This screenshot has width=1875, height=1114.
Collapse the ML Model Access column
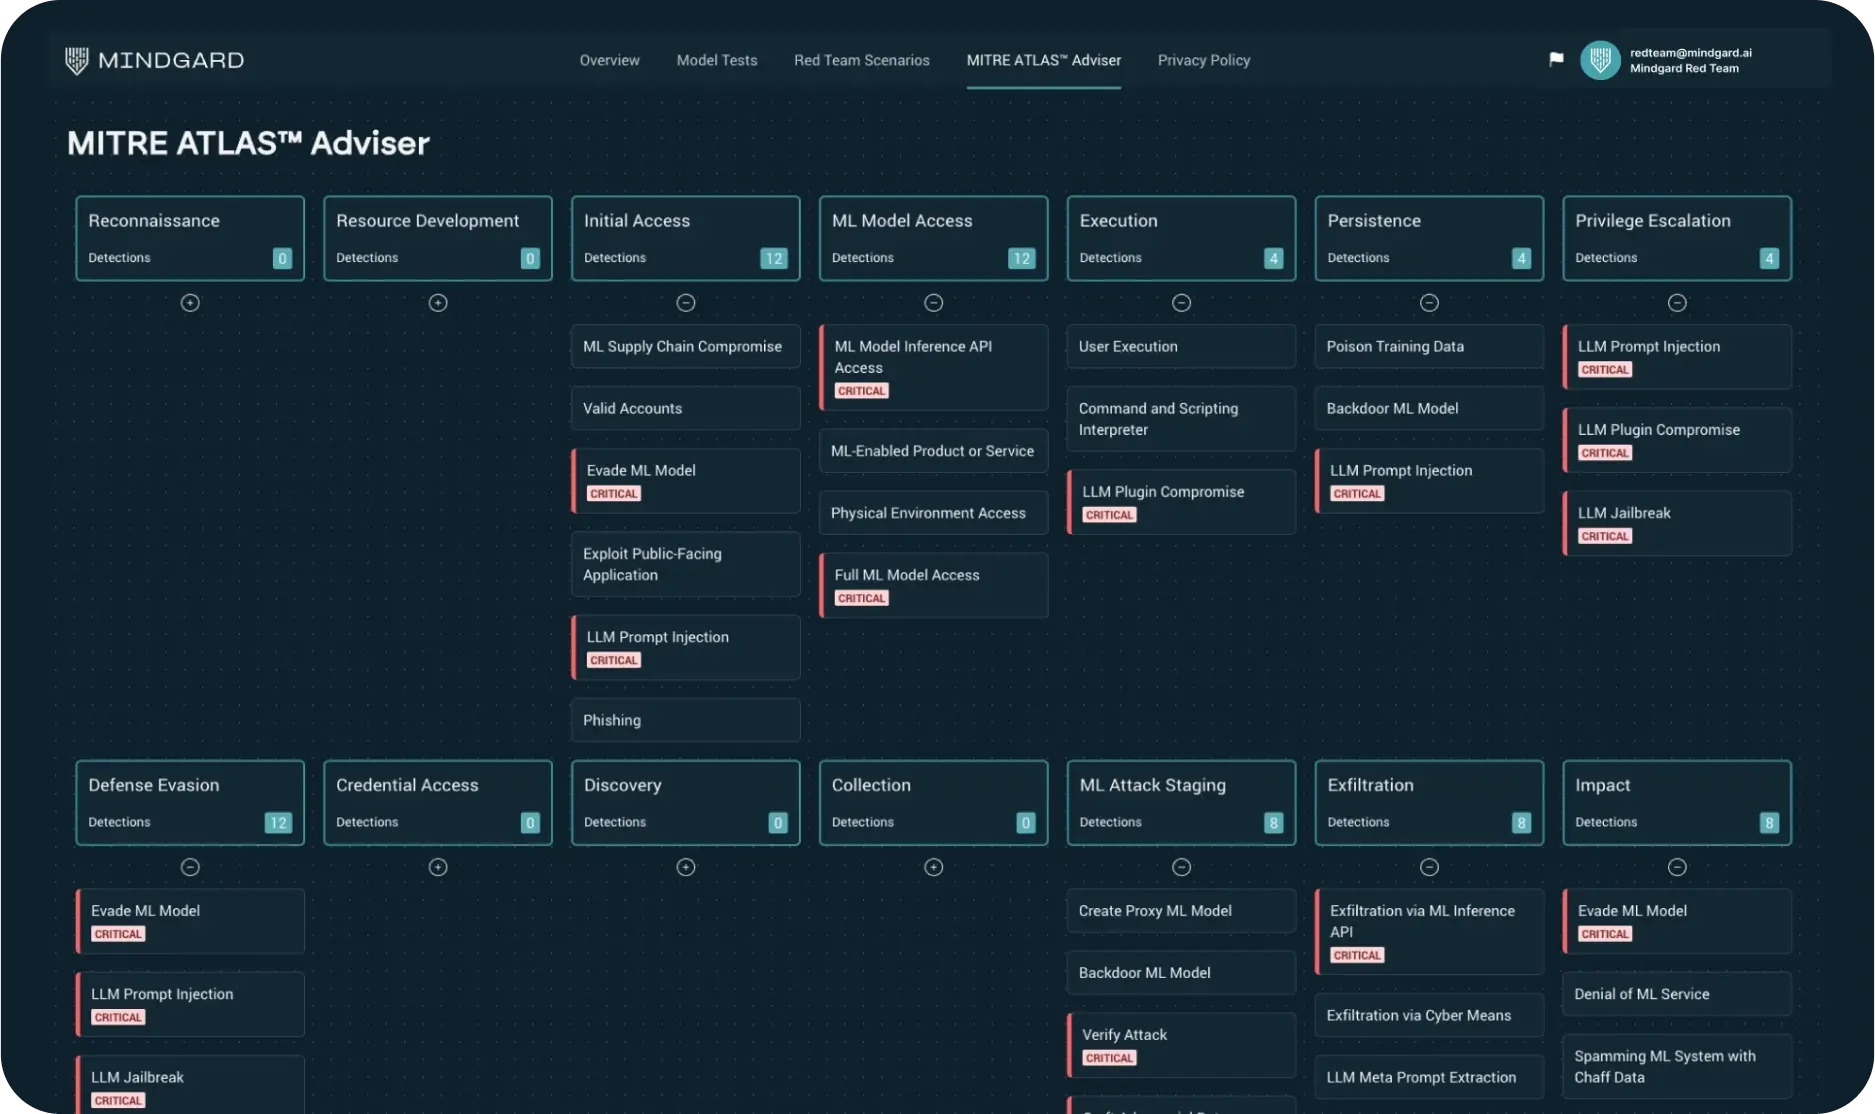pos(934,303)
